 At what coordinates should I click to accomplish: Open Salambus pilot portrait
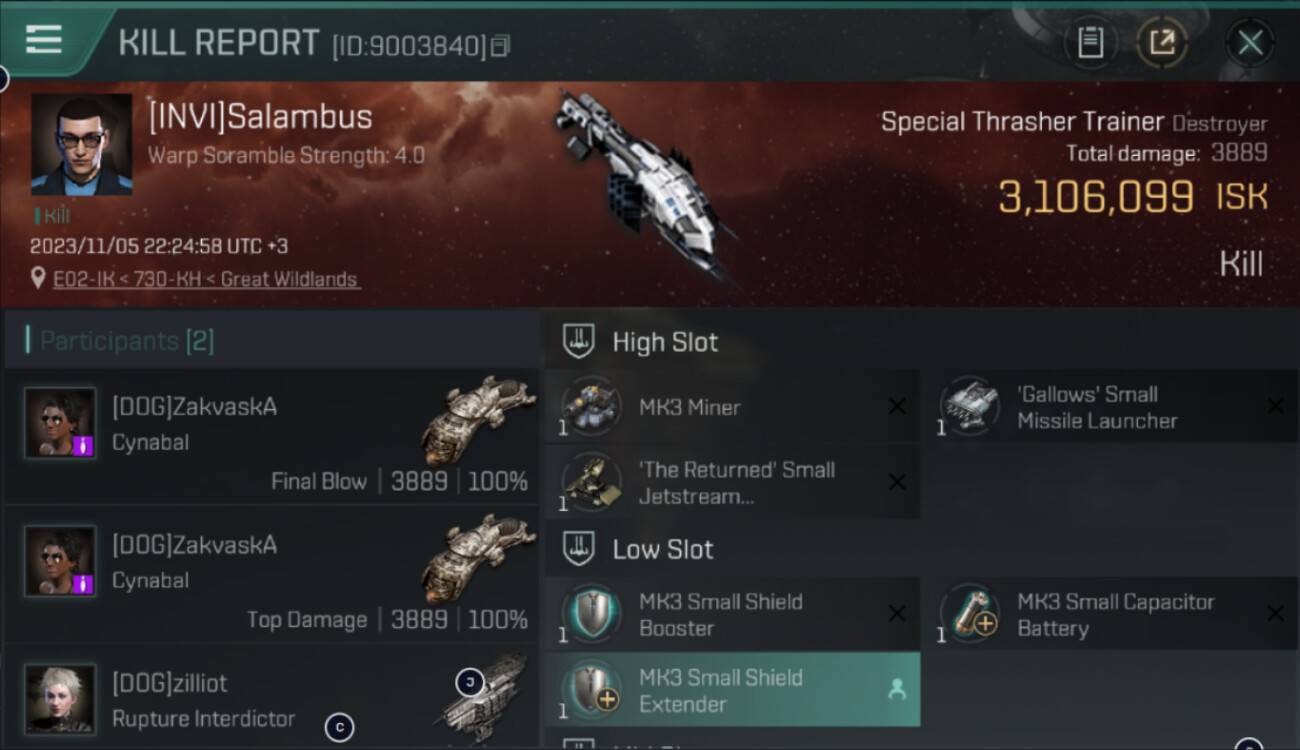[81, 144]
